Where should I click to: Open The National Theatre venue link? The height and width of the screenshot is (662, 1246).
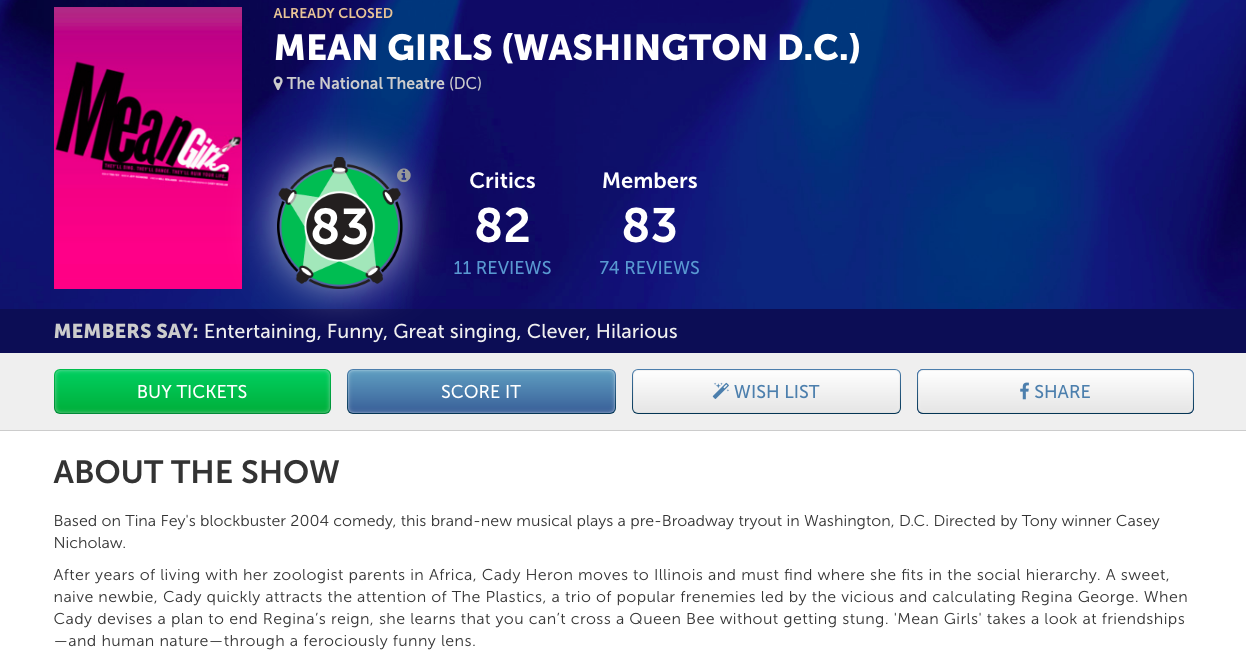(x=365, y=84)
